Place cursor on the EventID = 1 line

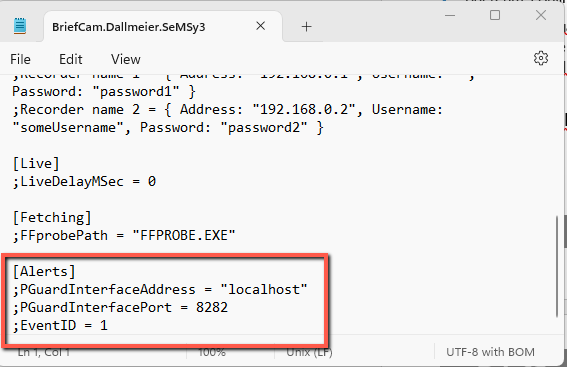tap(60, 326)
